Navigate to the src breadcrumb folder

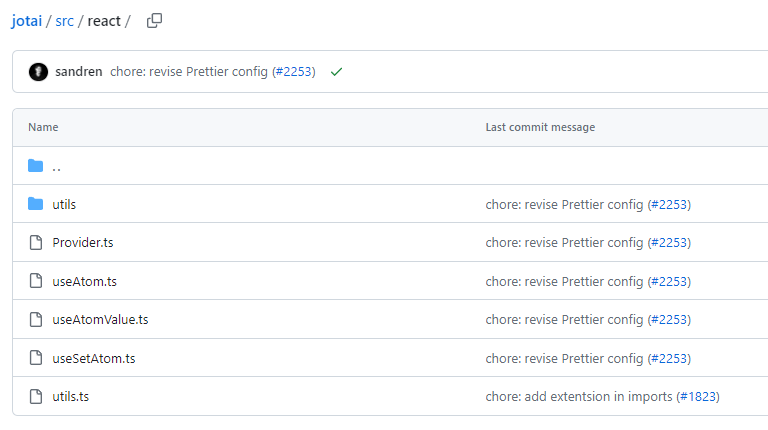[x=64, y=21]
